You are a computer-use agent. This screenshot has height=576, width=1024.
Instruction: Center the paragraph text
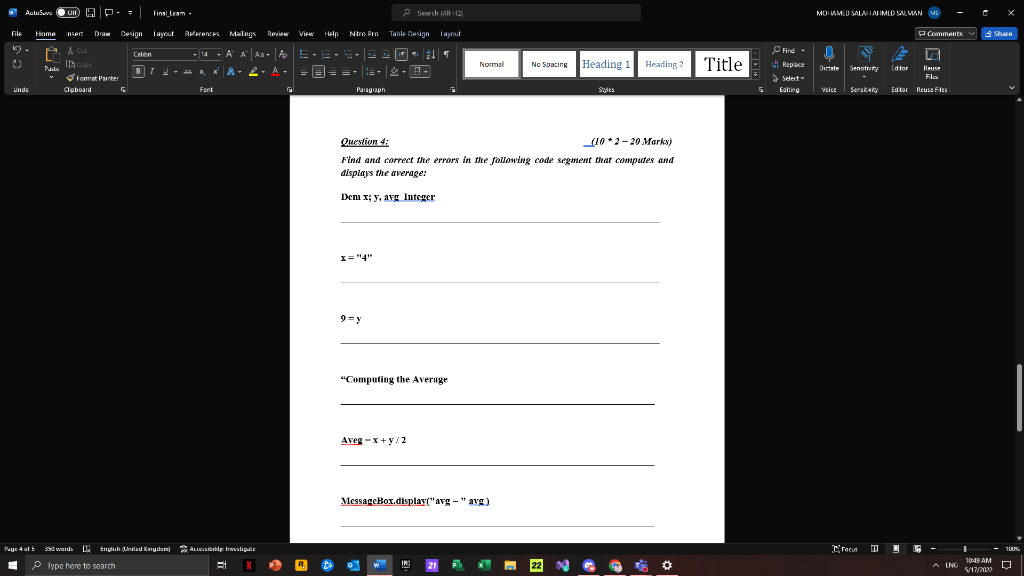[318, 72]
